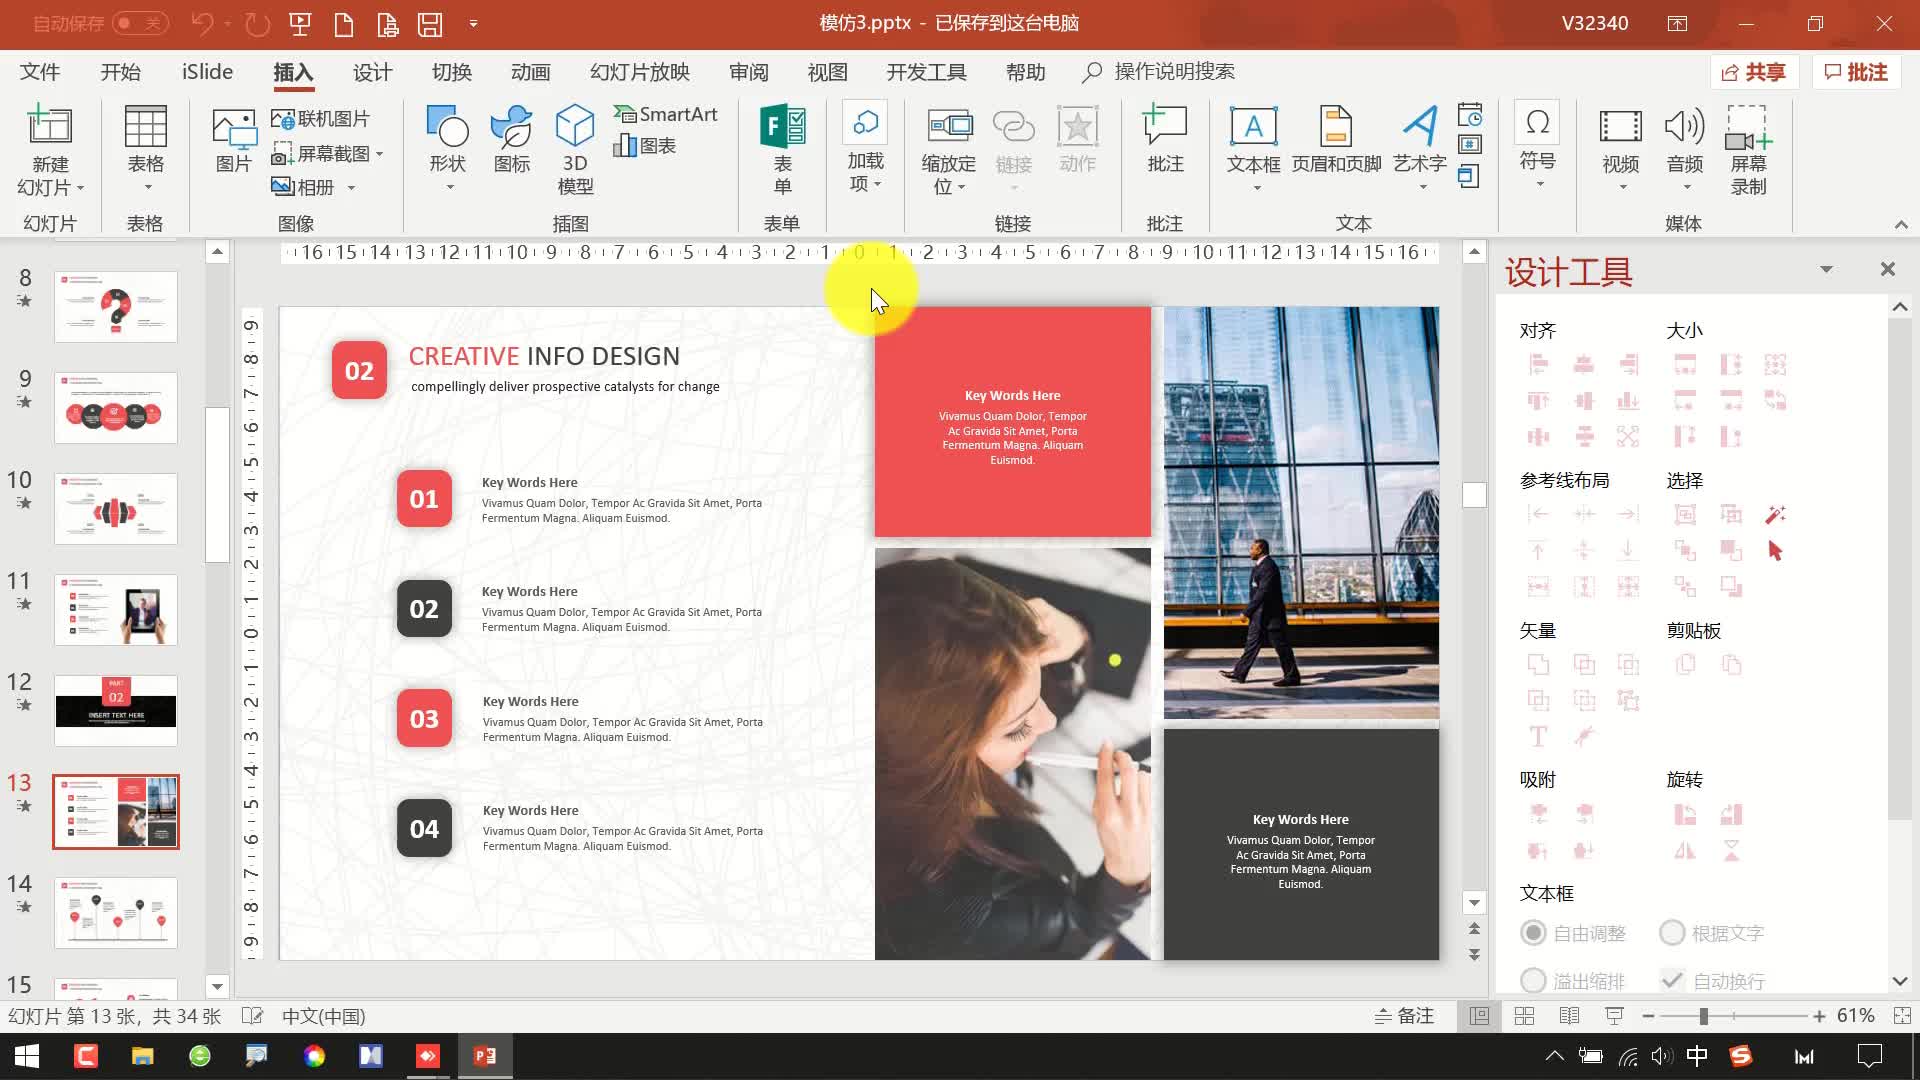This screenshot has height=1080, width=1920.
Task: Click the 艺术字 (WordArt) tool
Action: tap(1420, 140)
